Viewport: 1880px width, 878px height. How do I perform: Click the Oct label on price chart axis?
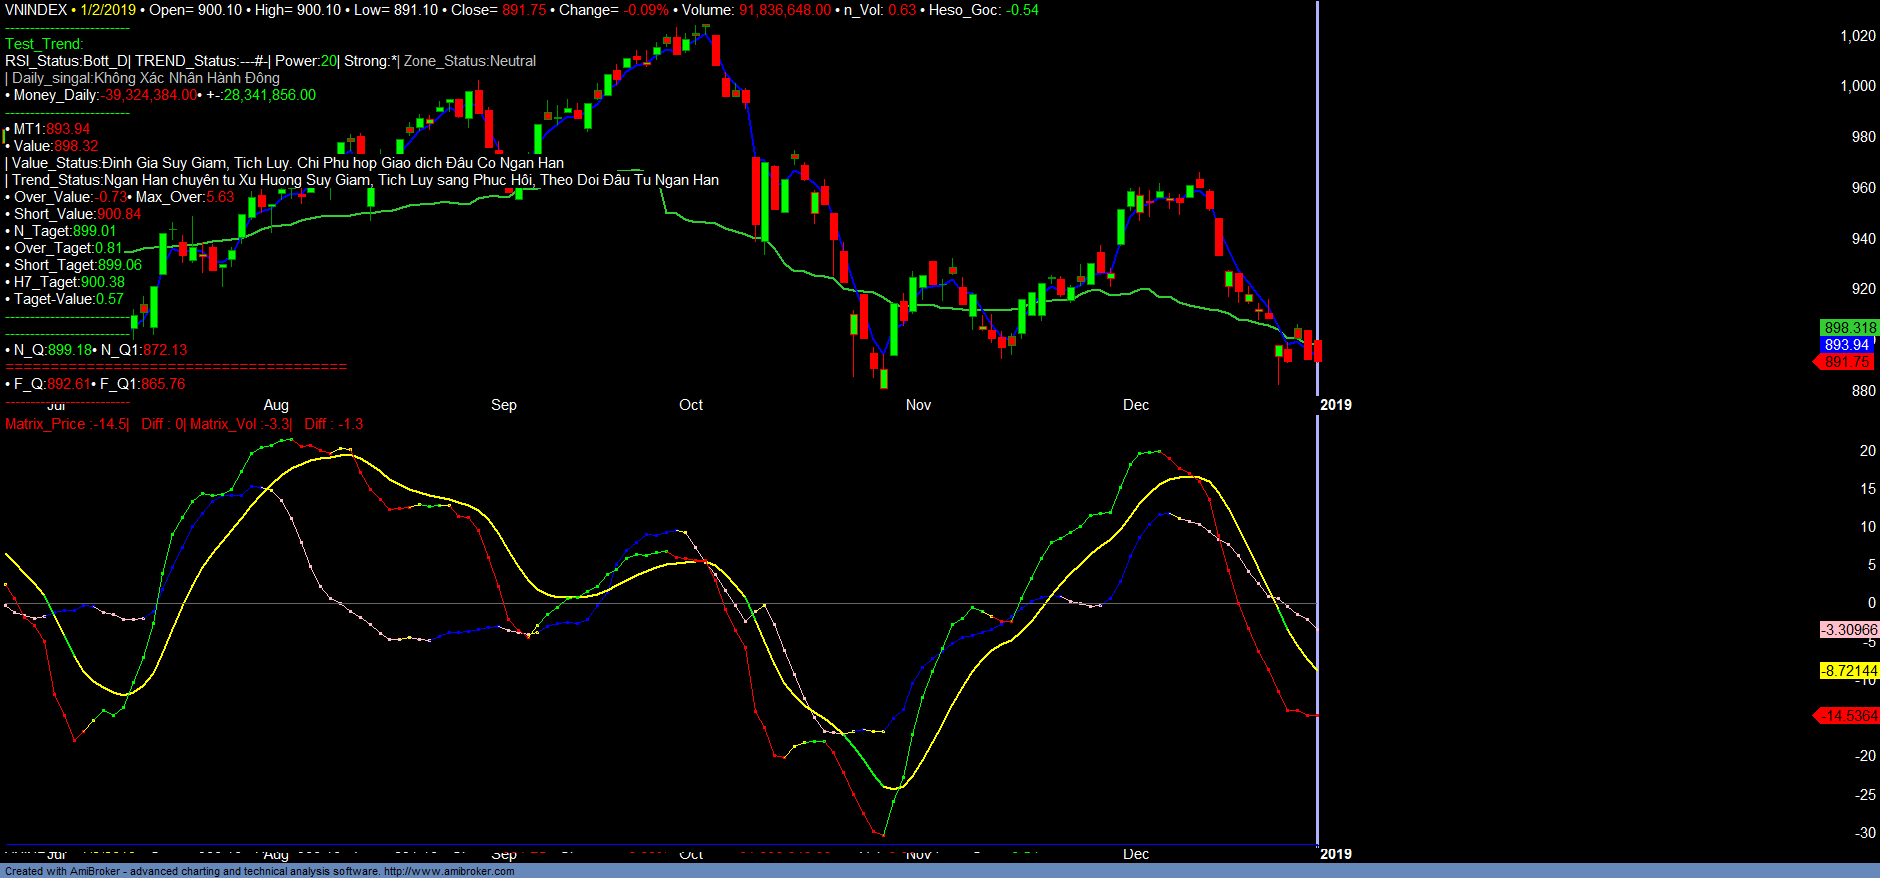coord(691,405)
